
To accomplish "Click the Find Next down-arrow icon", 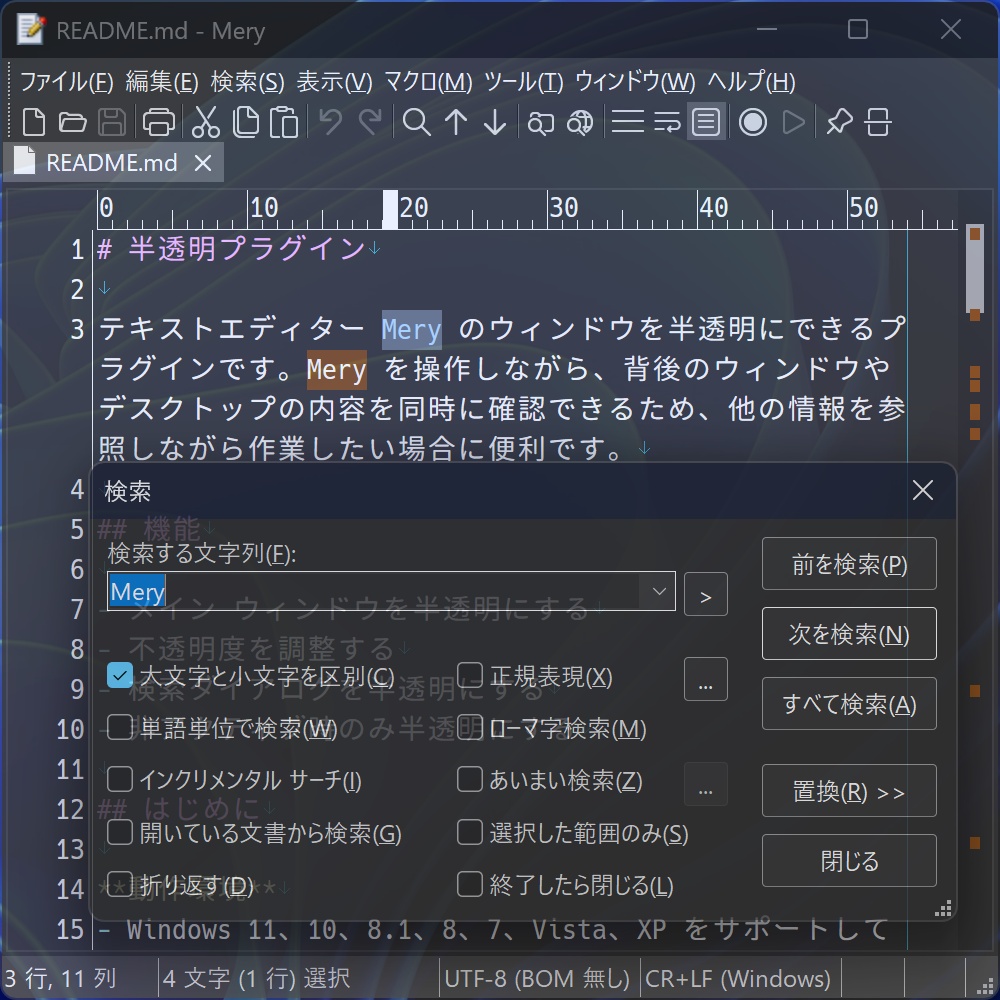I will (x=495, y=121).
